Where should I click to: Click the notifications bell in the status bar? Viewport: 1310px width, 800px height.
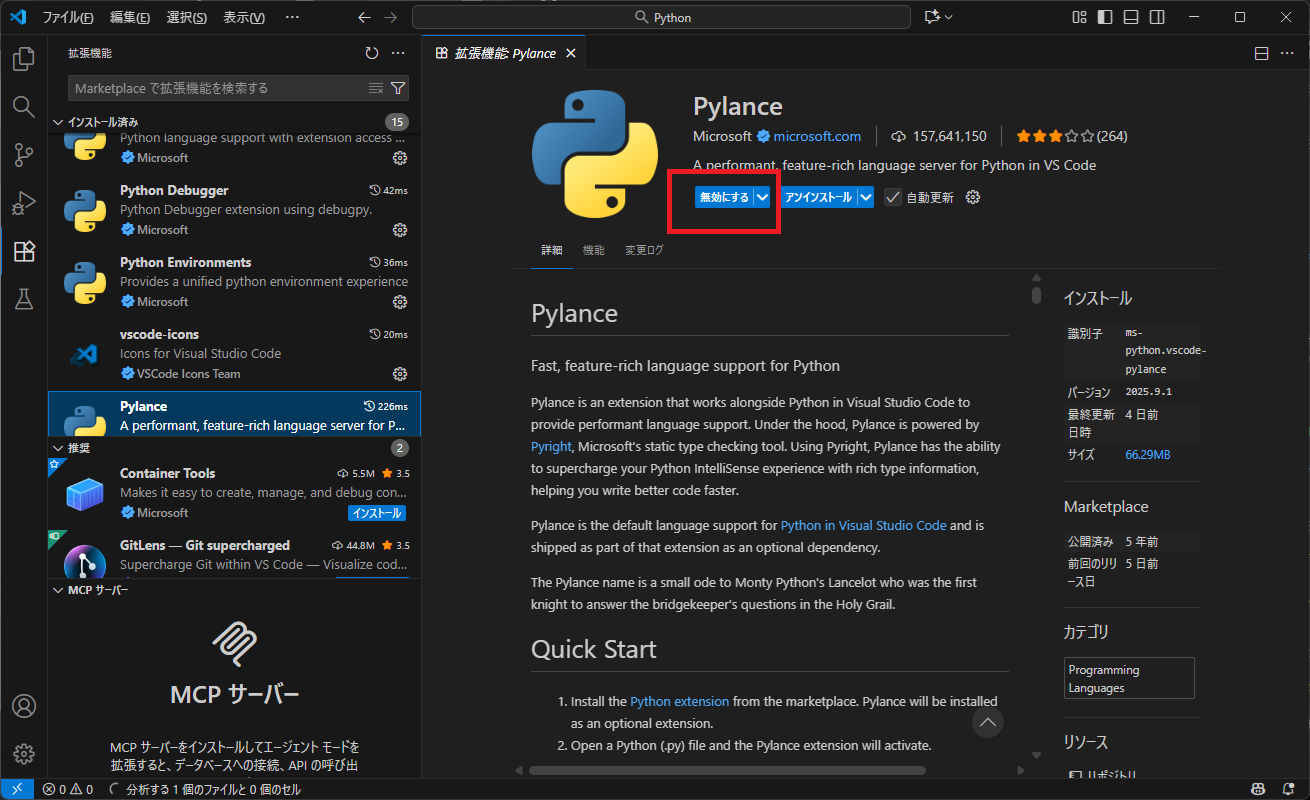coord(1289,789)
